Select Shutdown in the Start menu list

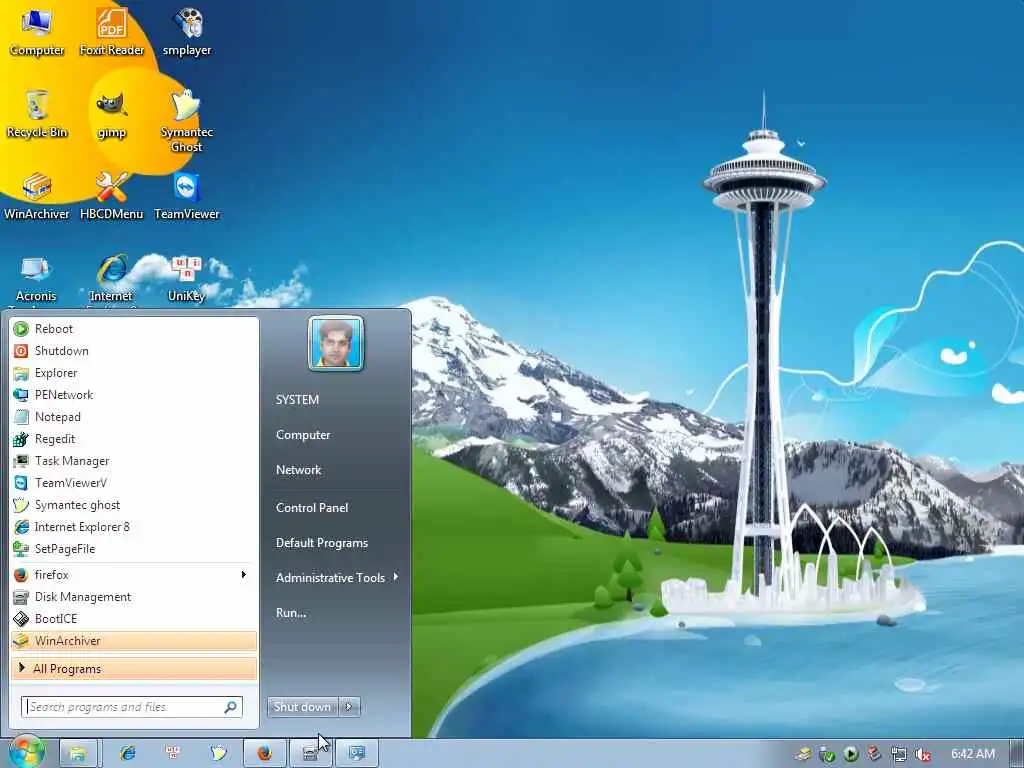[x=134, y=351]
